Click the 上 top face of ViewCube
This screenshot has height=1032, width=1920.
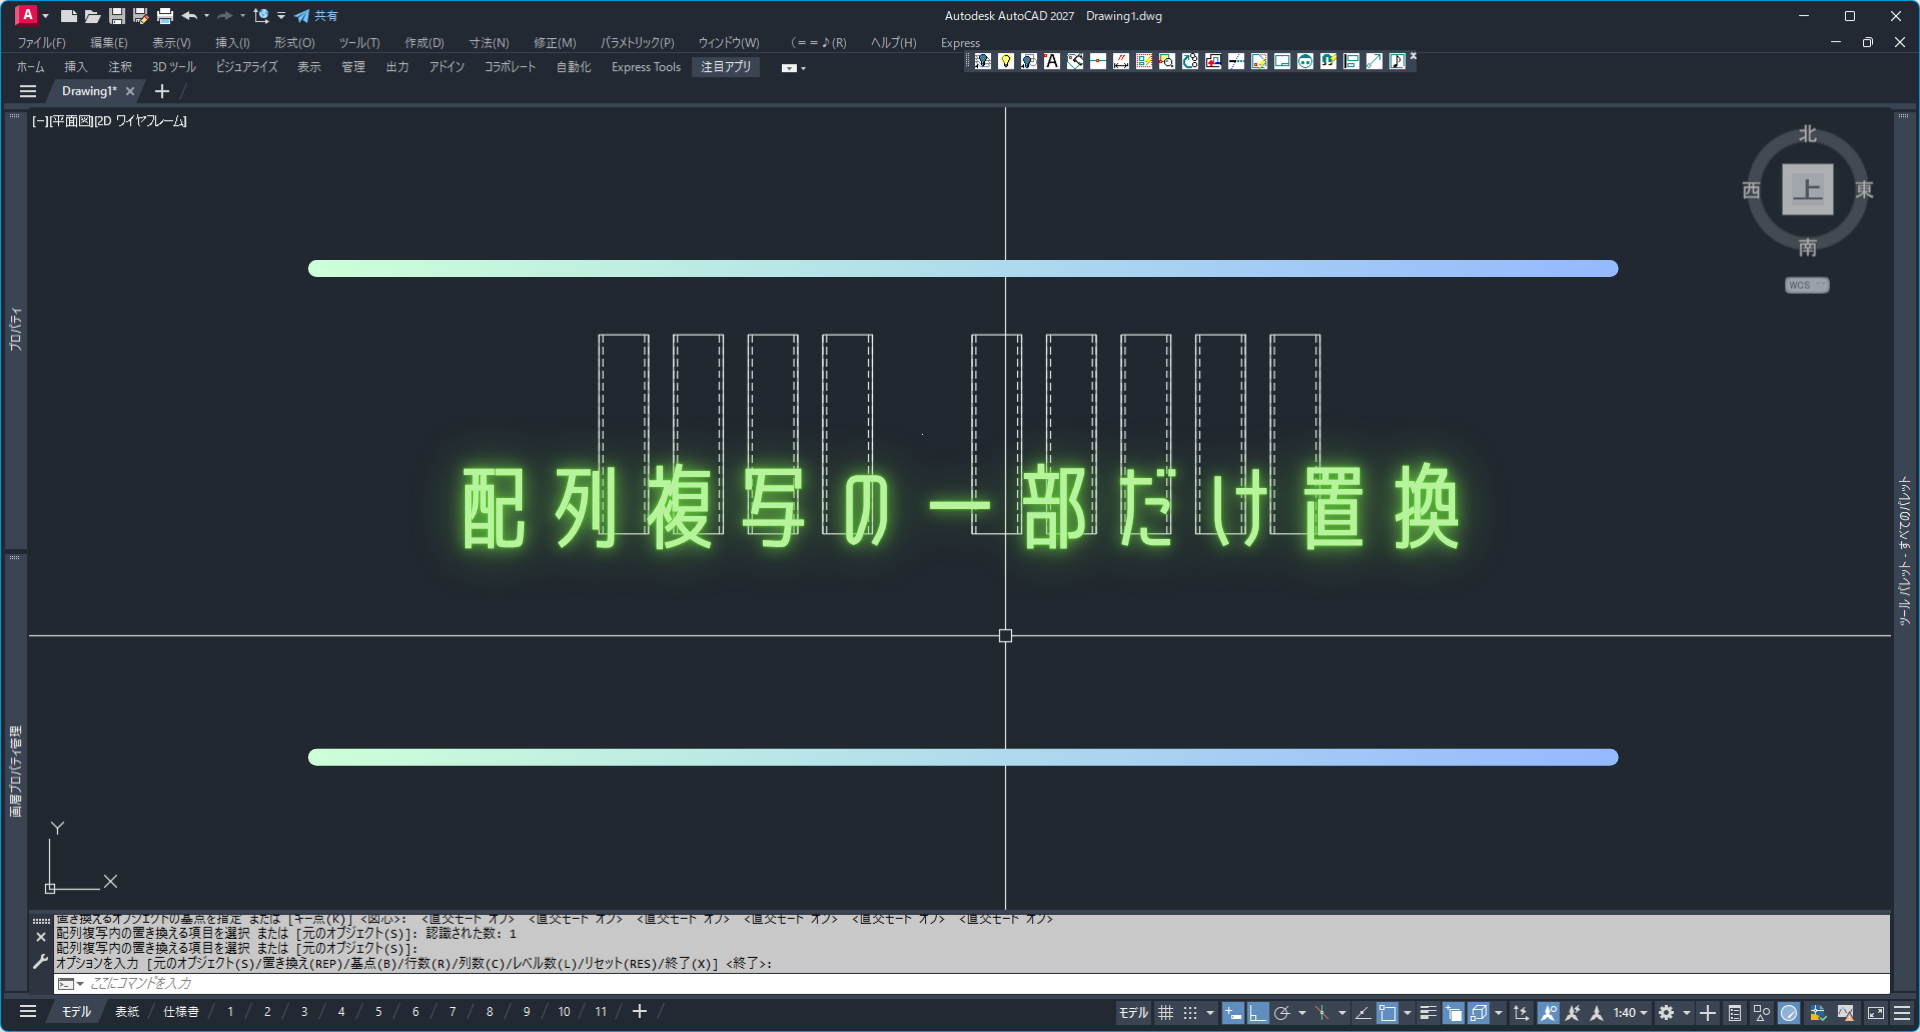[1807, 189]
